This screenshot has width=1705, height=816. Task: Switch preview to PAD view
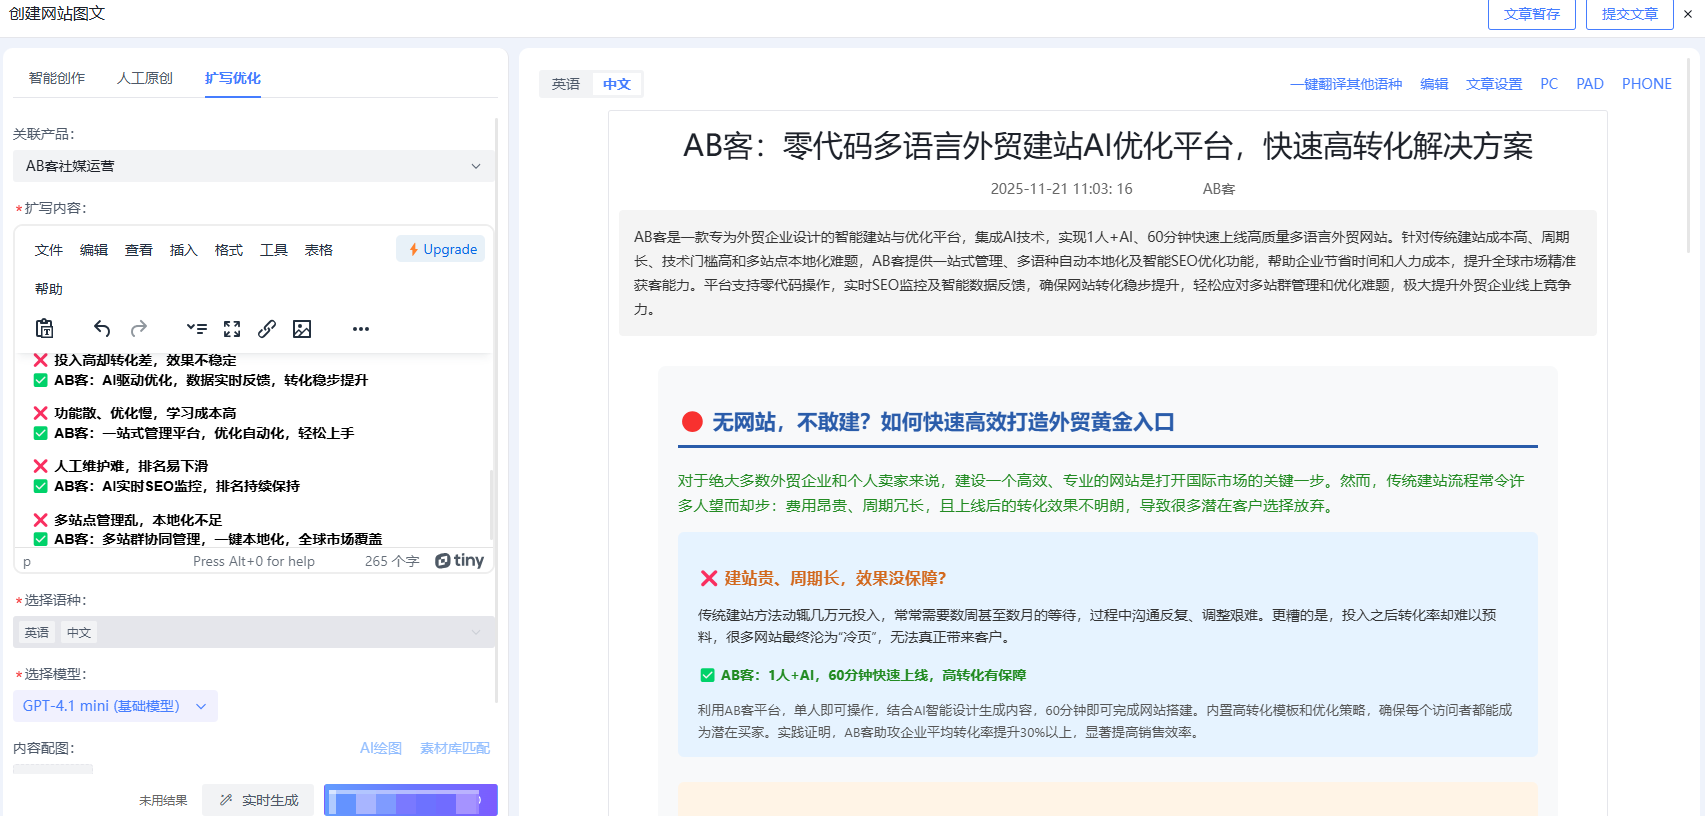tap(1589, 84)
